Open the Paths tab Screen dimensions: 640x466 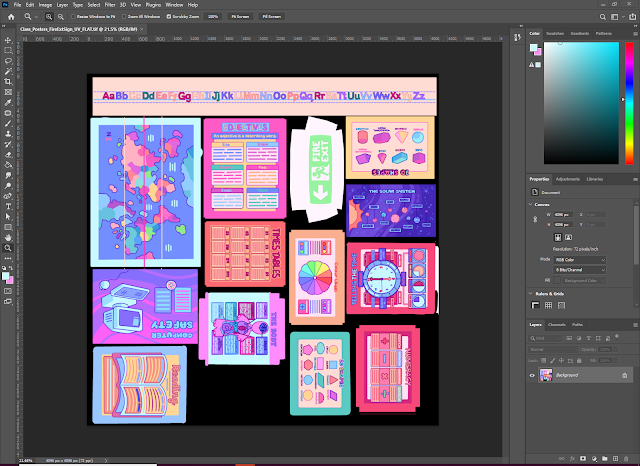pyautogui.click(x=578, y=325)
